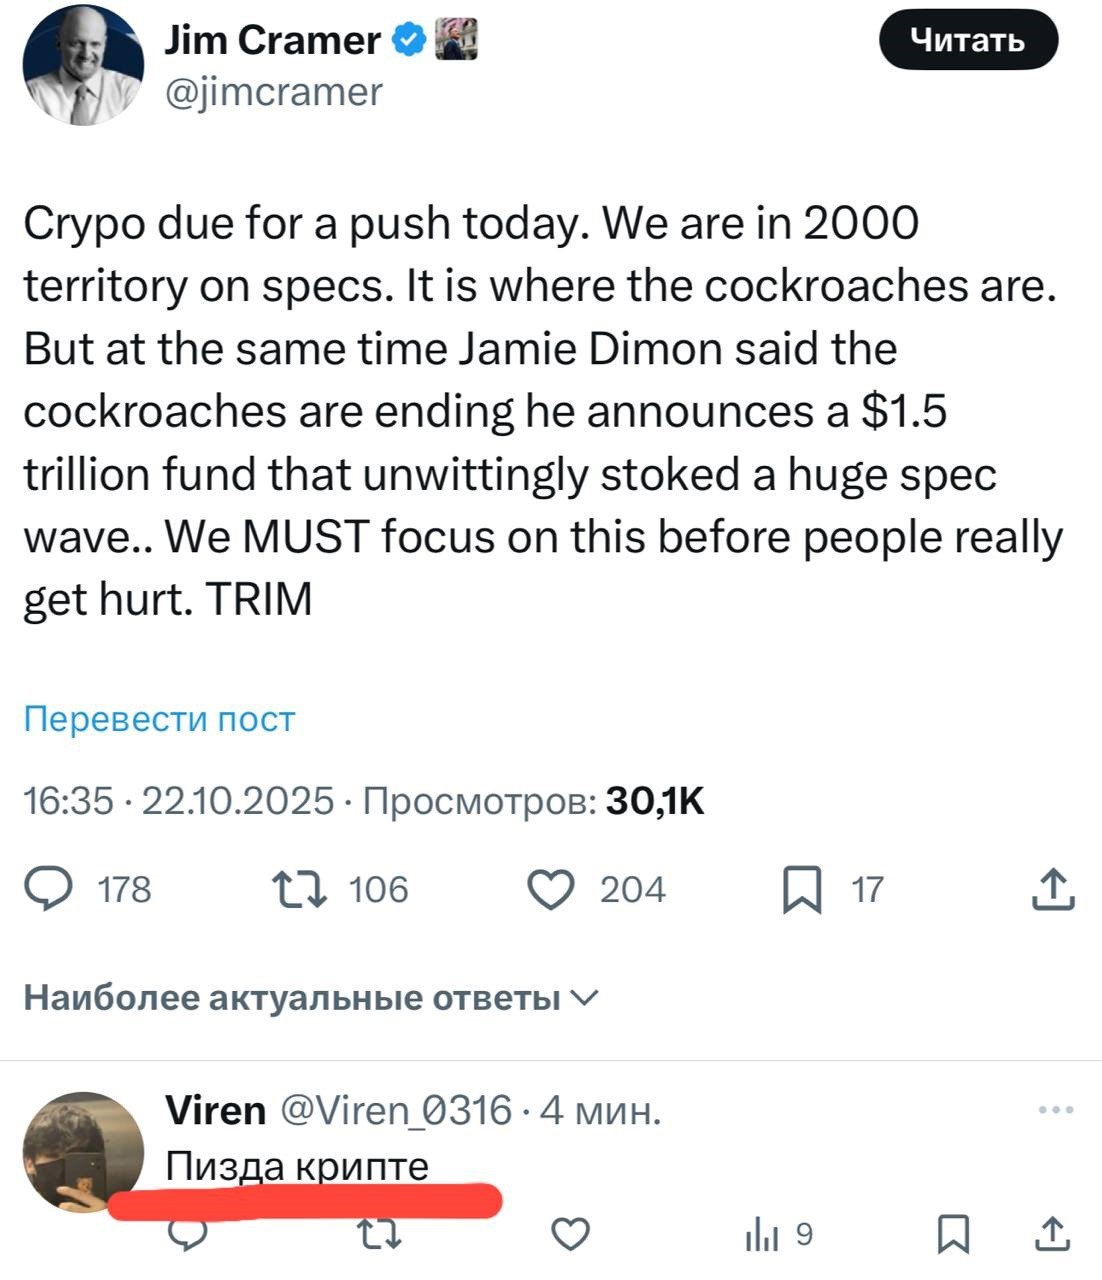This screenshot has width=1102, height=1280.
Task: Click the reply icon under Viren's comment
Action: point(186,1236)
